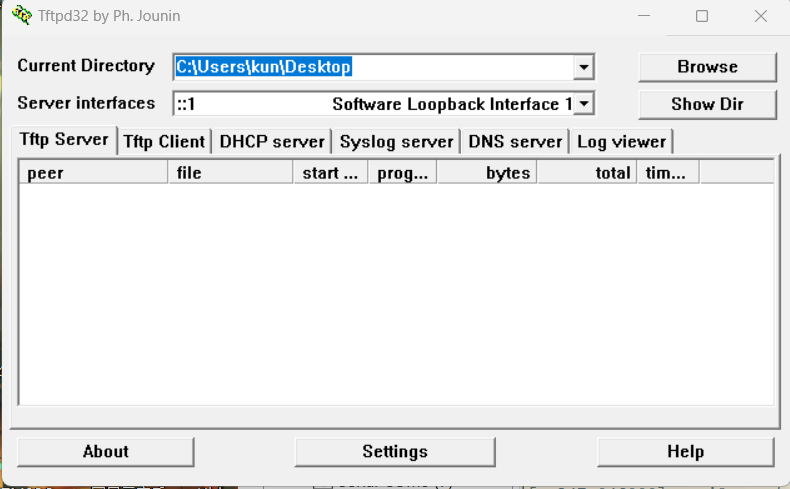Click the Help button

(x=686, y=452)
